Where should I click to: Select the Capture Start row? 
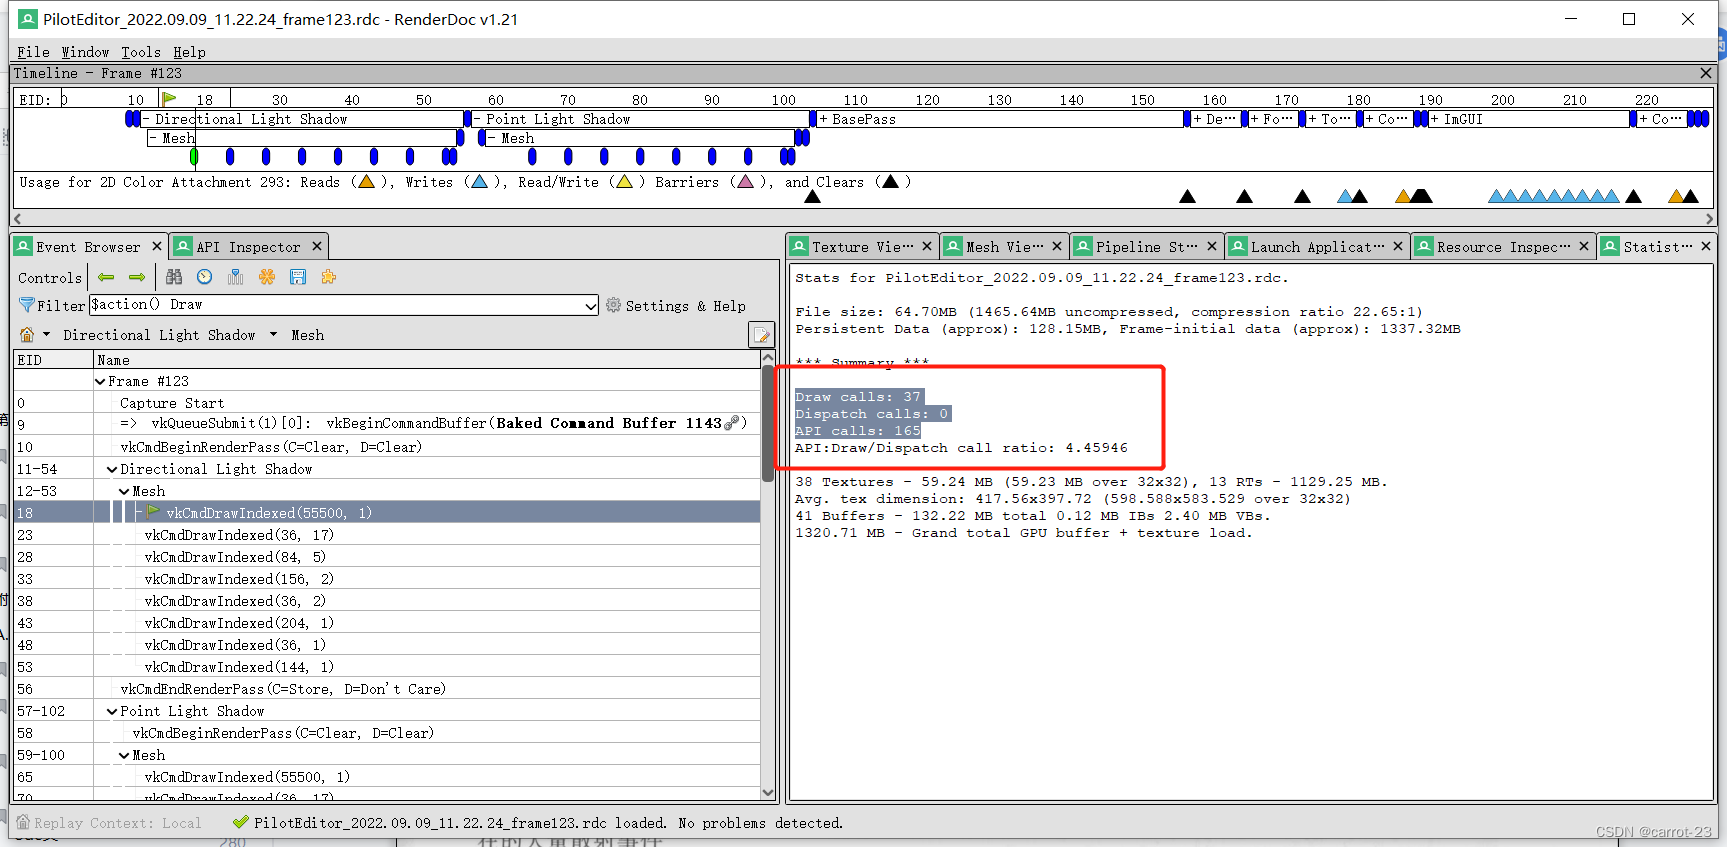[x=387, y=403]
